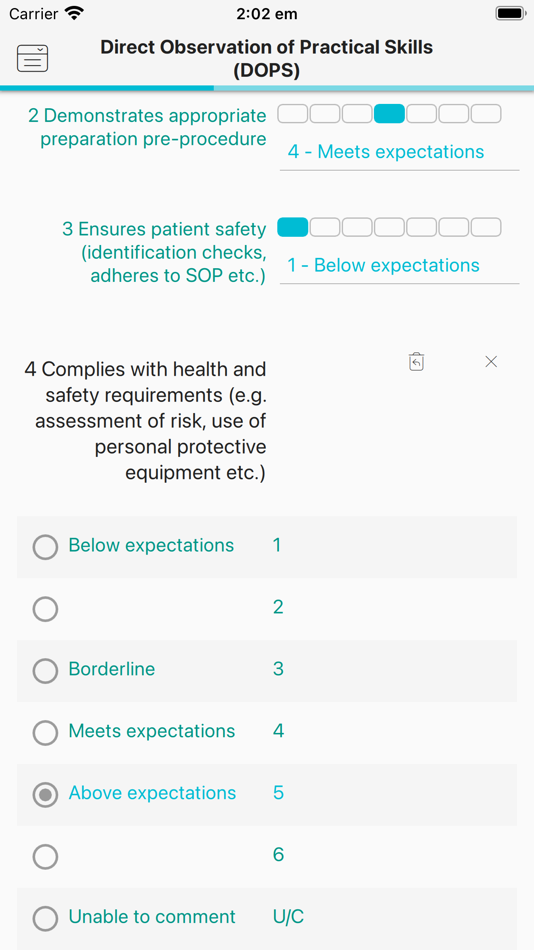Select Meets expectations radio button
The height and width of the screenshot is (950, 534).
[x=45, y=732]
